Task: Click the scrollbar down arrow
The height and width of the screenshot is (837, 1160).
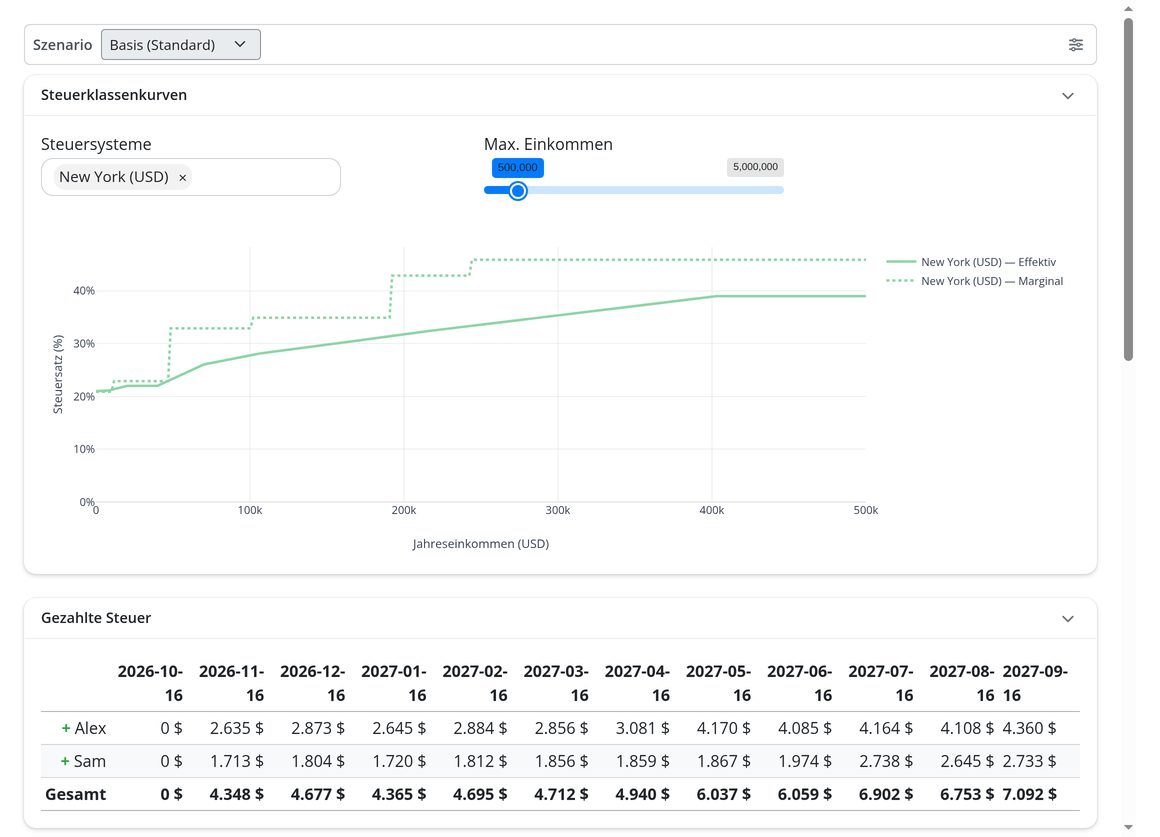Action: tap(1128, 827)
